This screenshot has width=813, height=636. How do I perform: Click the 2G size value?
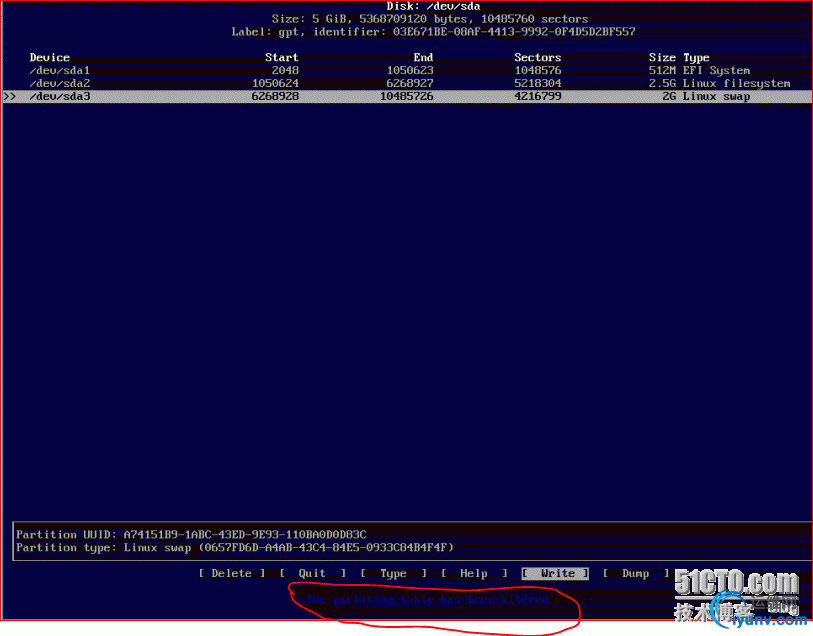[x=669, y=96]
